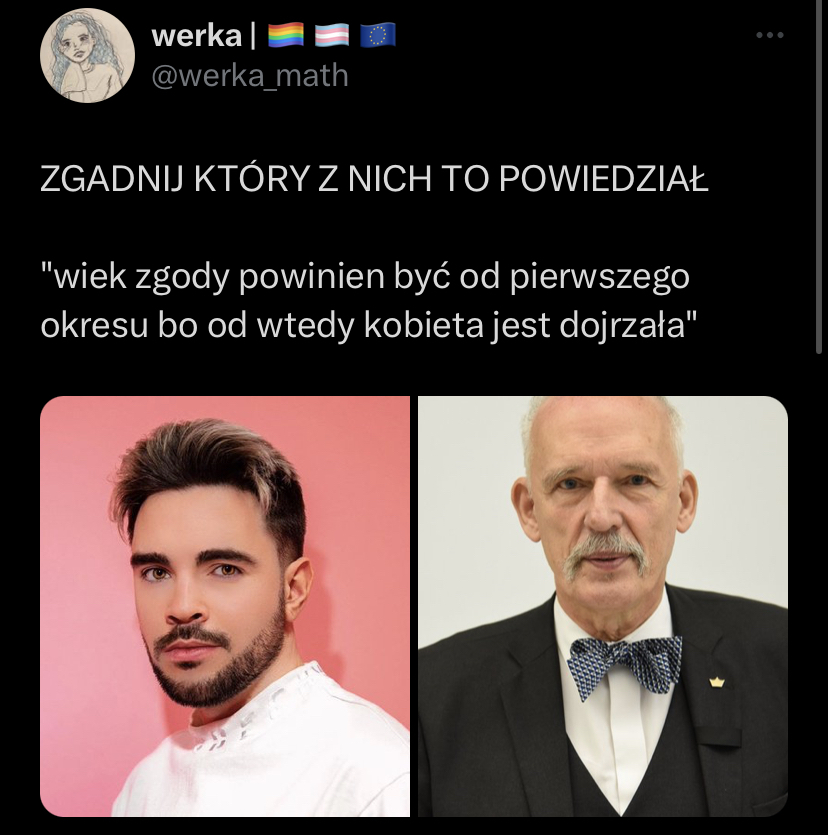Open the werka profile avatar drawing
828x835 pixels.
(x=87, y=55)
